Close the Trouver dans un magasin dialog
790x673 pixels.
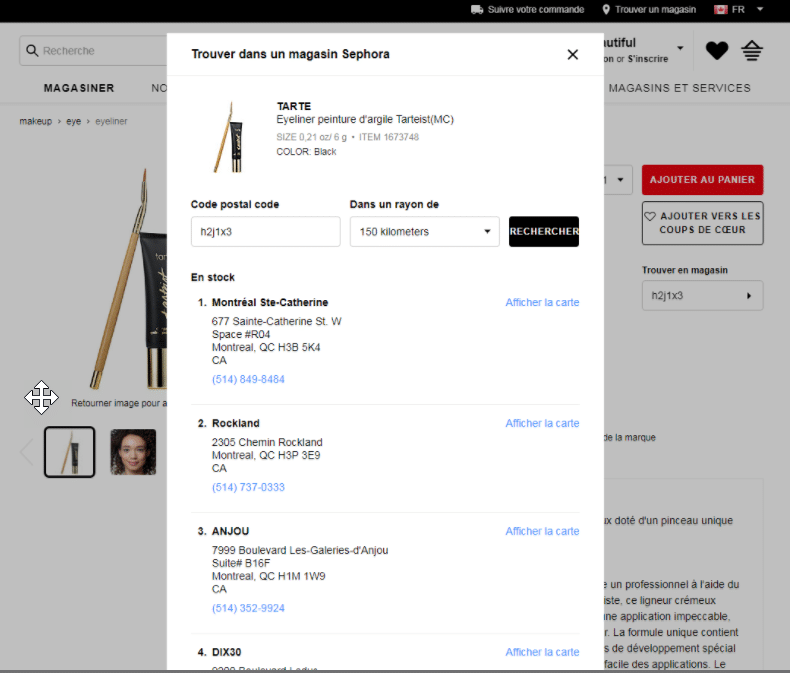pyautogui.click(x=572, y=55)
